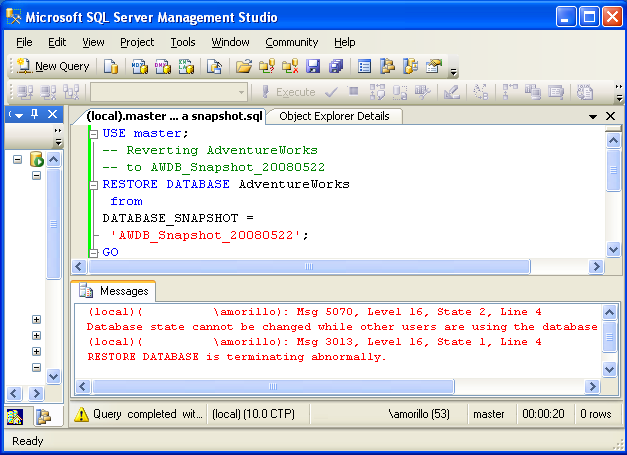Click the New Query toolbar button
The width and height of the screenshot is (627, 455).
point(54,66)
